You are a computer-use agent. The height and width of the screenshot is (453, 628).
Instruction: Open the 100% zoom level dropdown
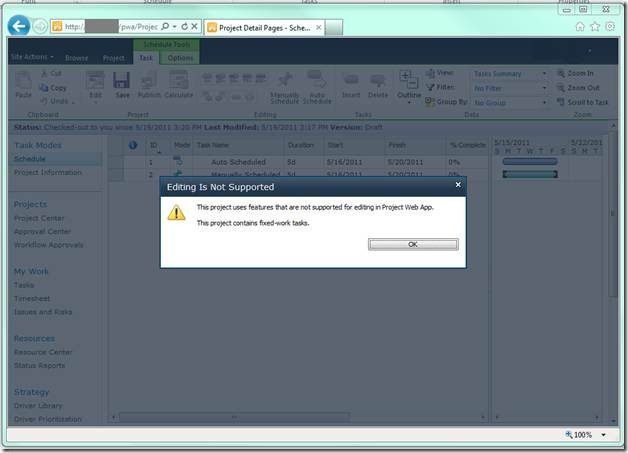click(603, 435)
